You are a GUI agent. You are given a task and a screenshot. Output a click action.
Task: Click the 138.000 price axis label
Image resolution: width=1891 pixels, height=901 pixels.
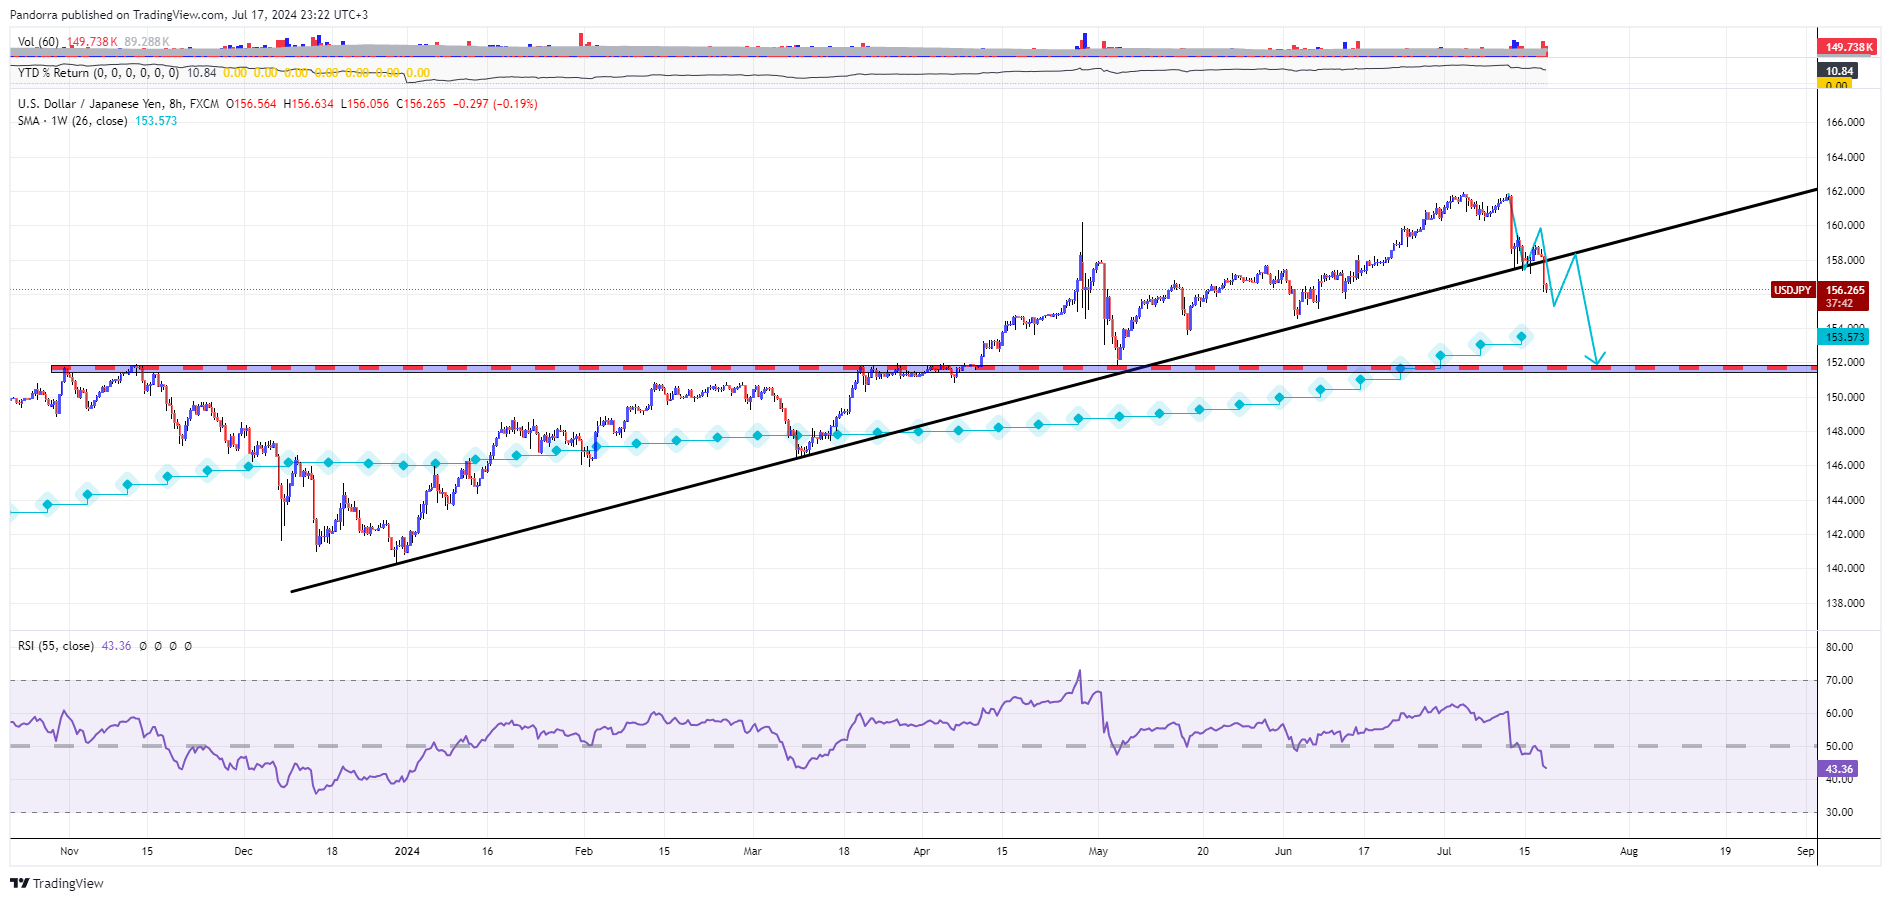(x=1845, y=603)
